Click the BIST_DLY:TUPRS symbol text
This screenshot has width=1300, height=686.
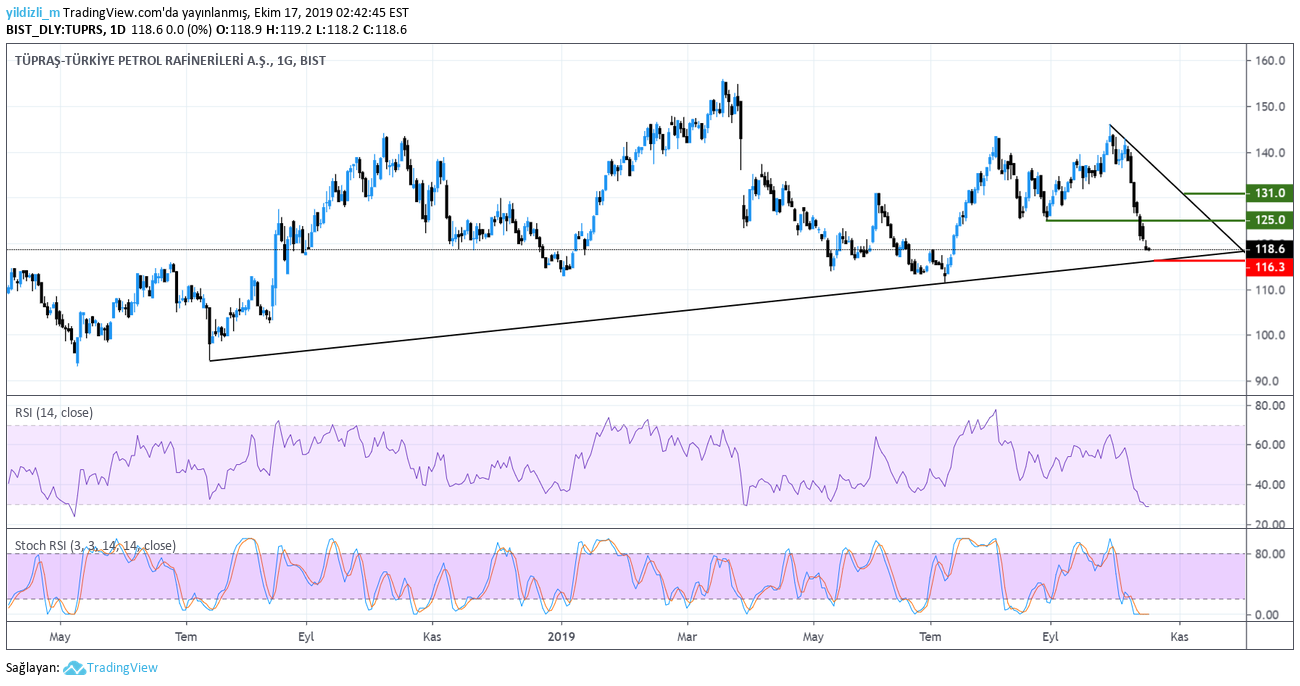click(55, 30)
